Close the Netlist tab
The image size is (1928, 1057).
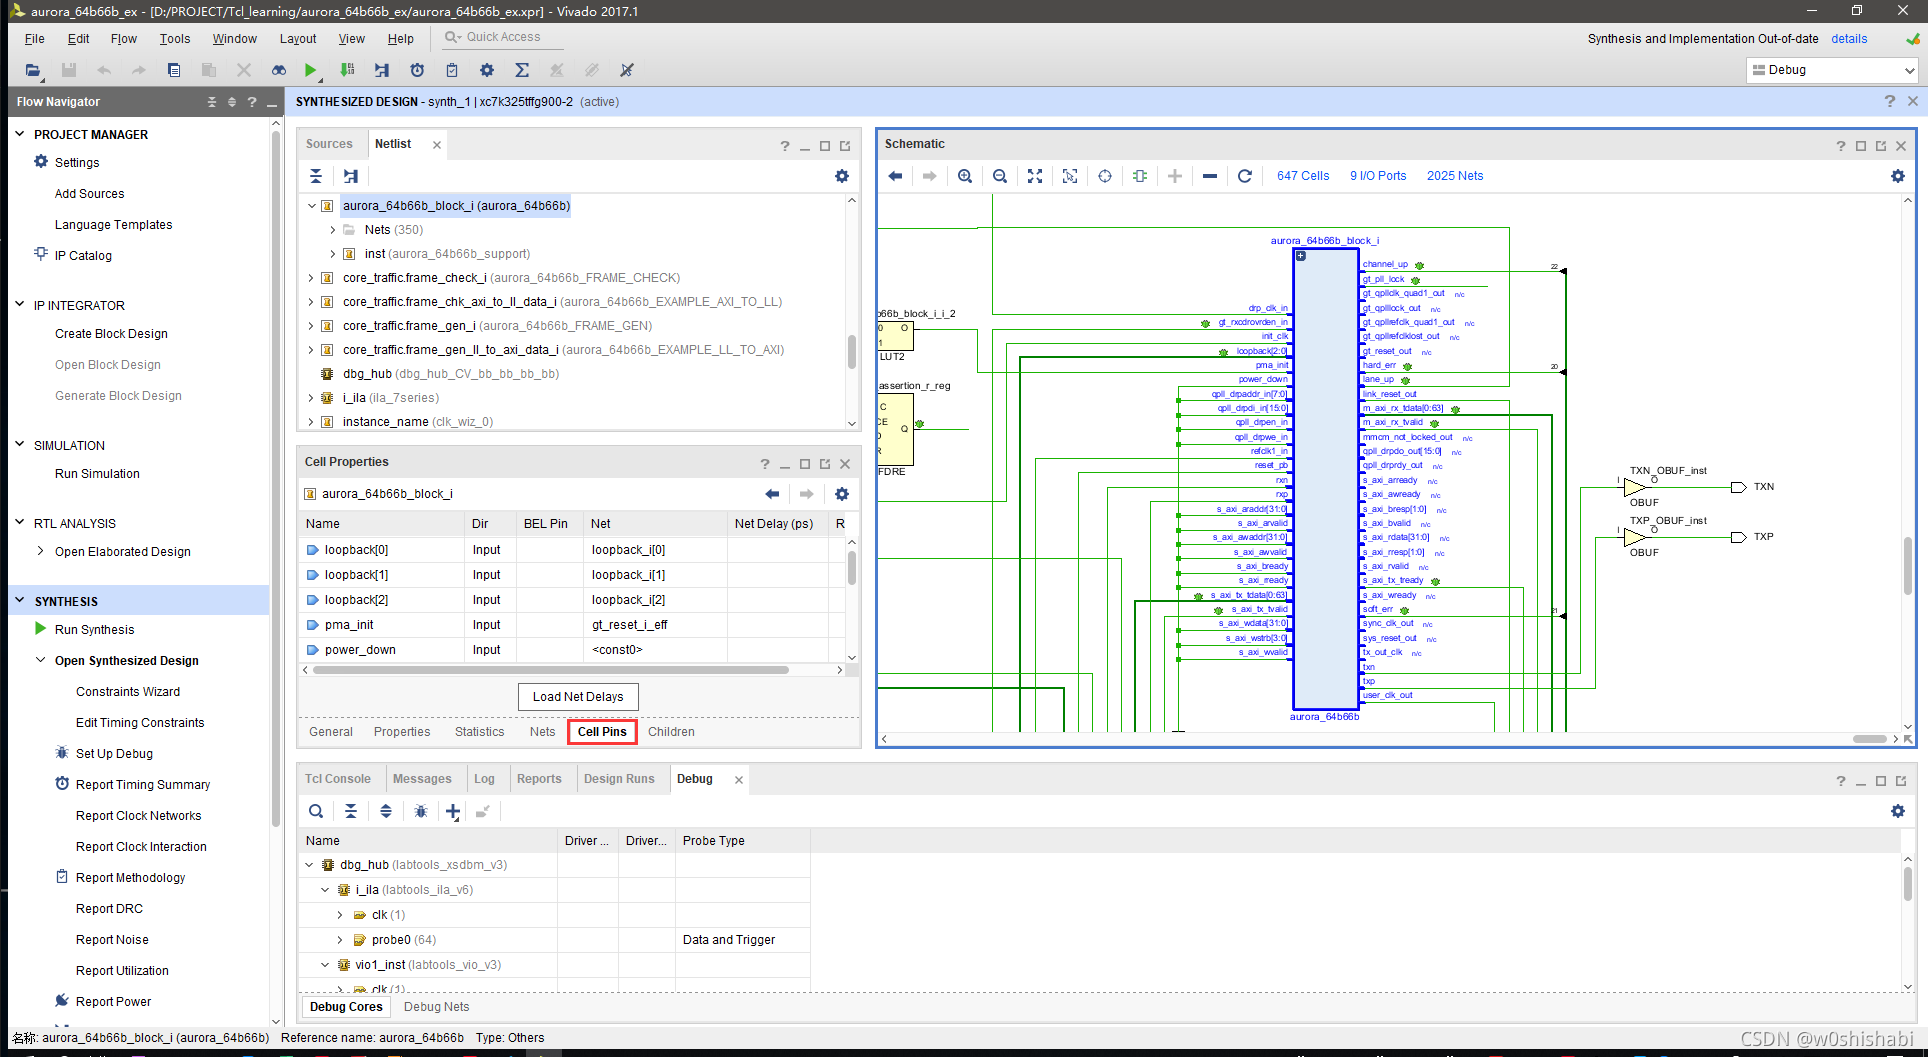pyautogui.click(x=437, y=145)
